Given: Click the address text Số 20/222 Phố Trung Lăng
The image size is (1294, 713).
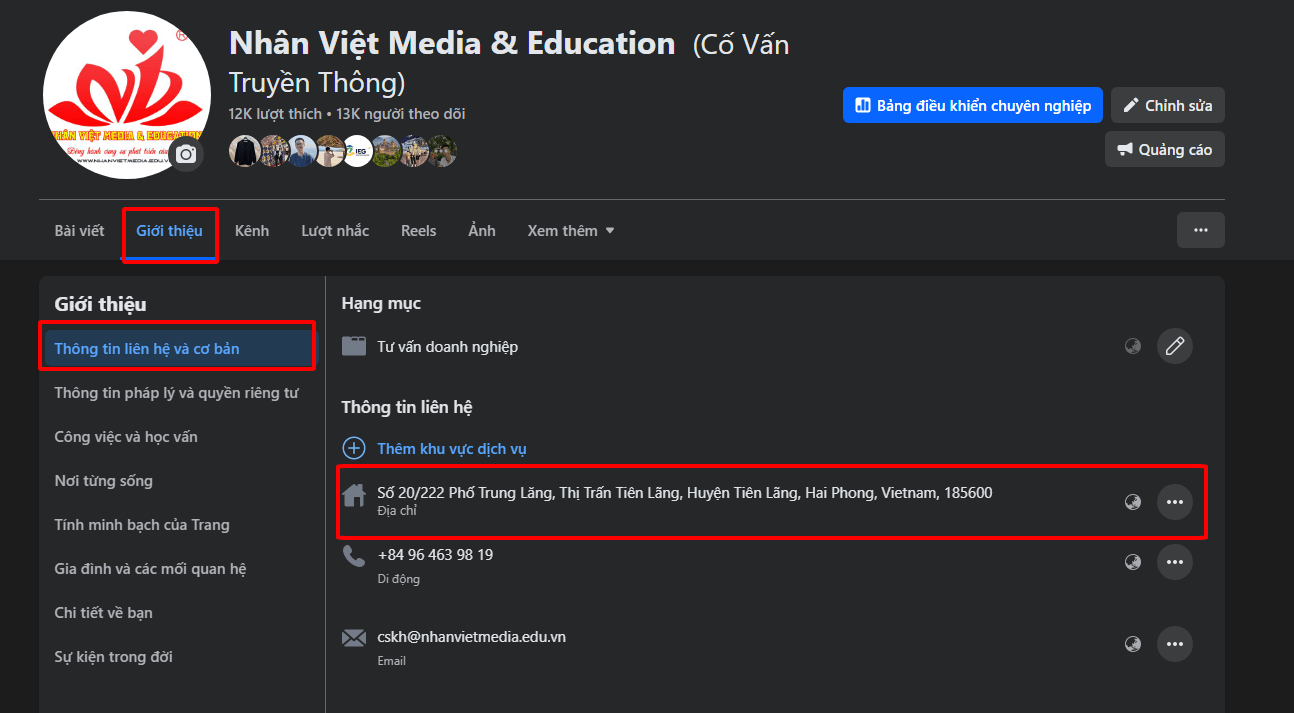Looking at the screenshot, I should (x=685, y=493).
